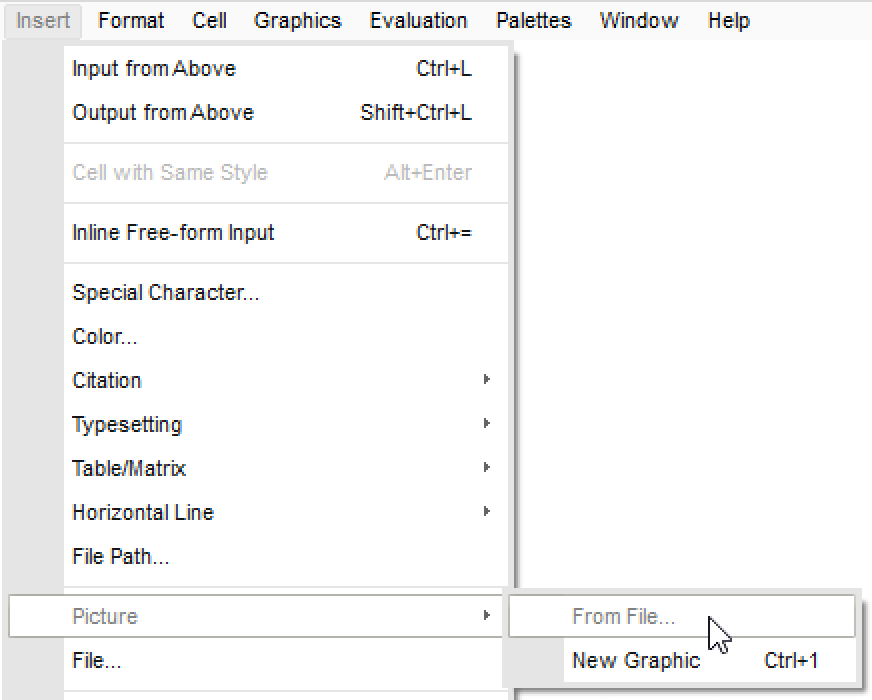
Task: Close the open Insert menu
Action: tap(43, 20)
